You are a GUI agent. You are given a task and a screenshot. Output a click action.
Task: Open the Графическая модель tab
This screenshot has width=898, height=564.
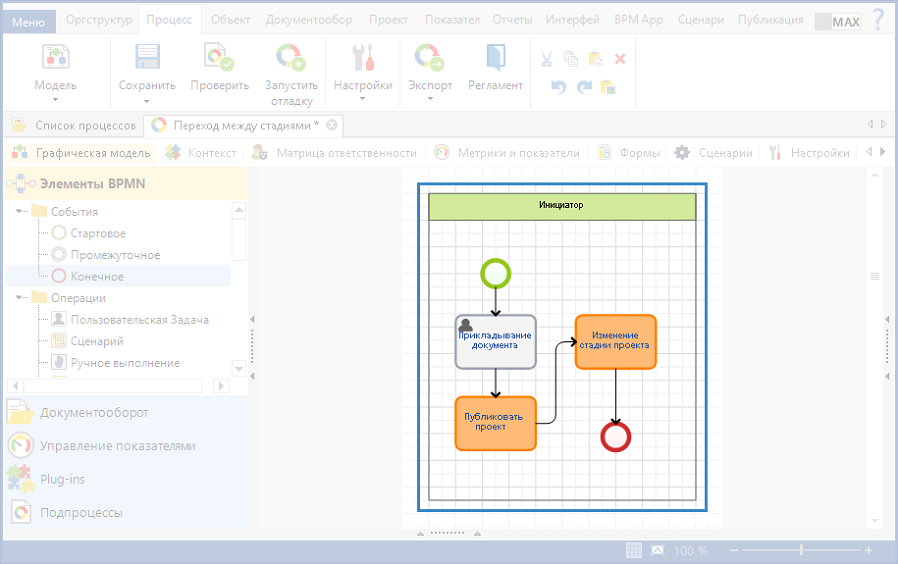[81, 153]
